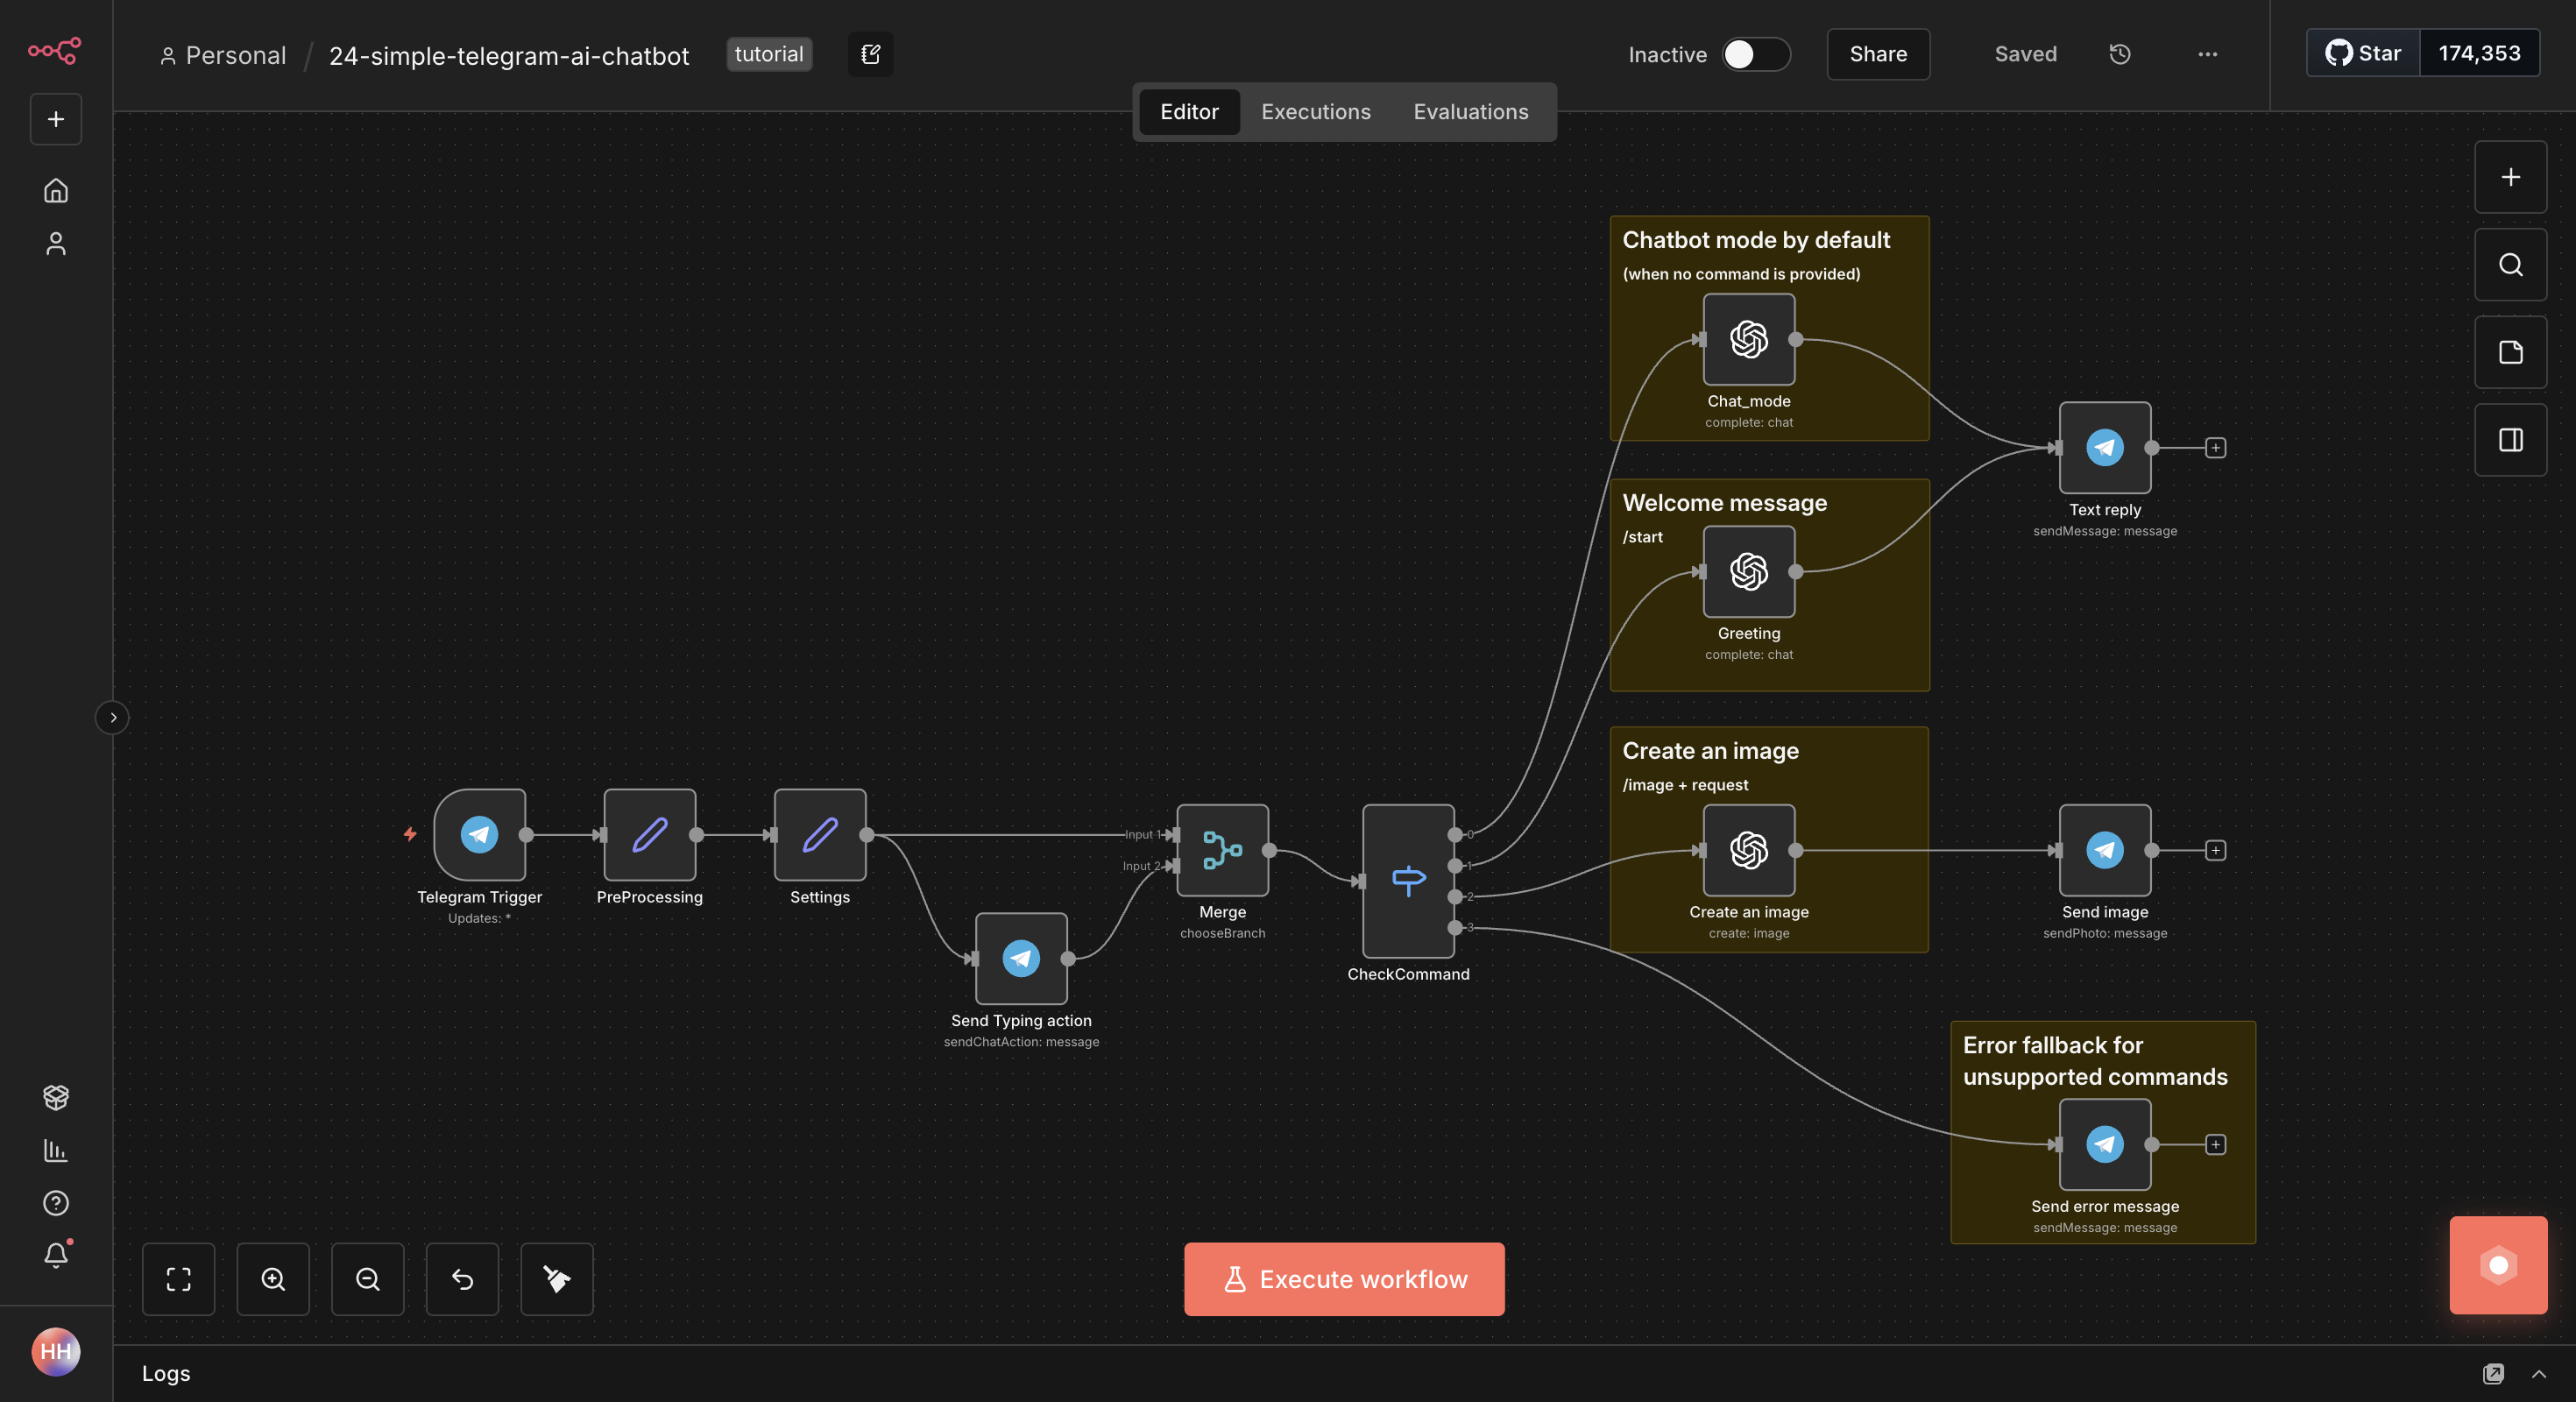The height and width of the screenshot is (1402, 2576).
Task: Select the CheckCommand switch node
Action: point(1407,880)
